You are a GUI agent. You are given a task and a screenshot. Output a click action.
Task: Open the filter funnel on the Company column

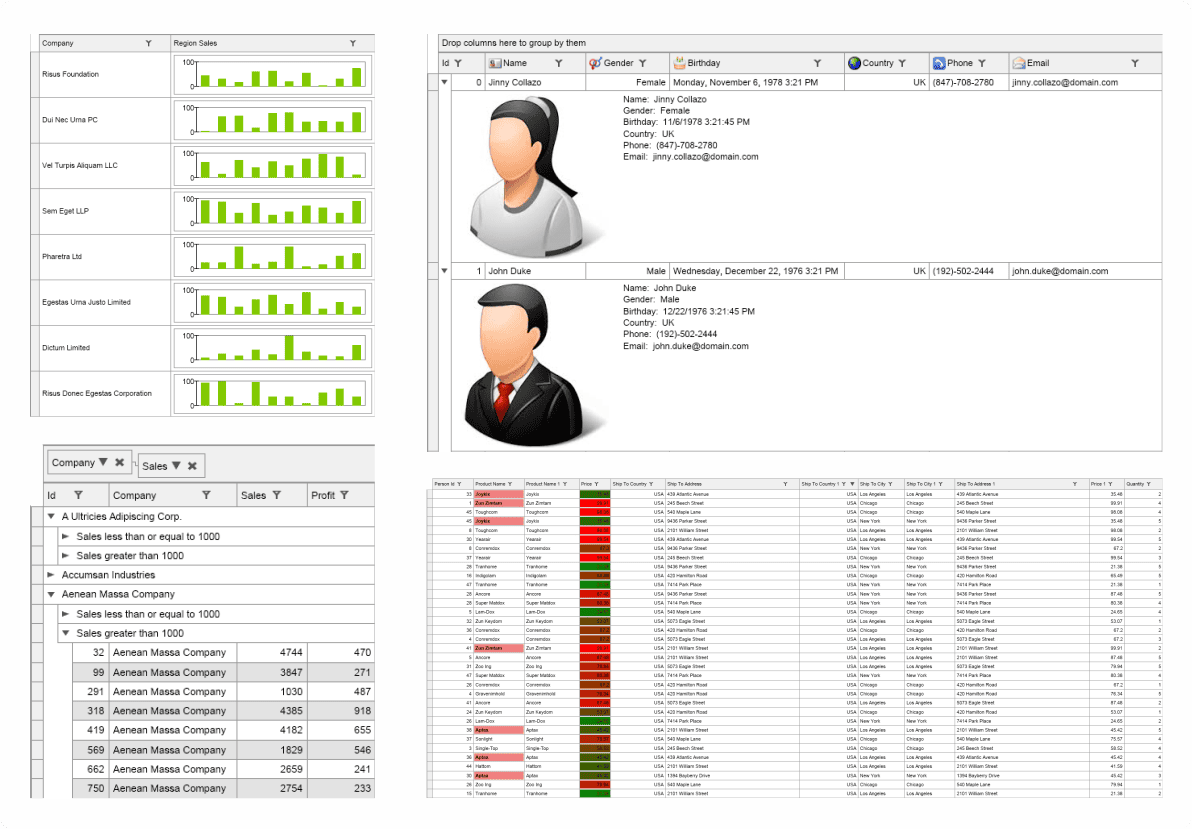pyautogui.click(x=149, y=43)
